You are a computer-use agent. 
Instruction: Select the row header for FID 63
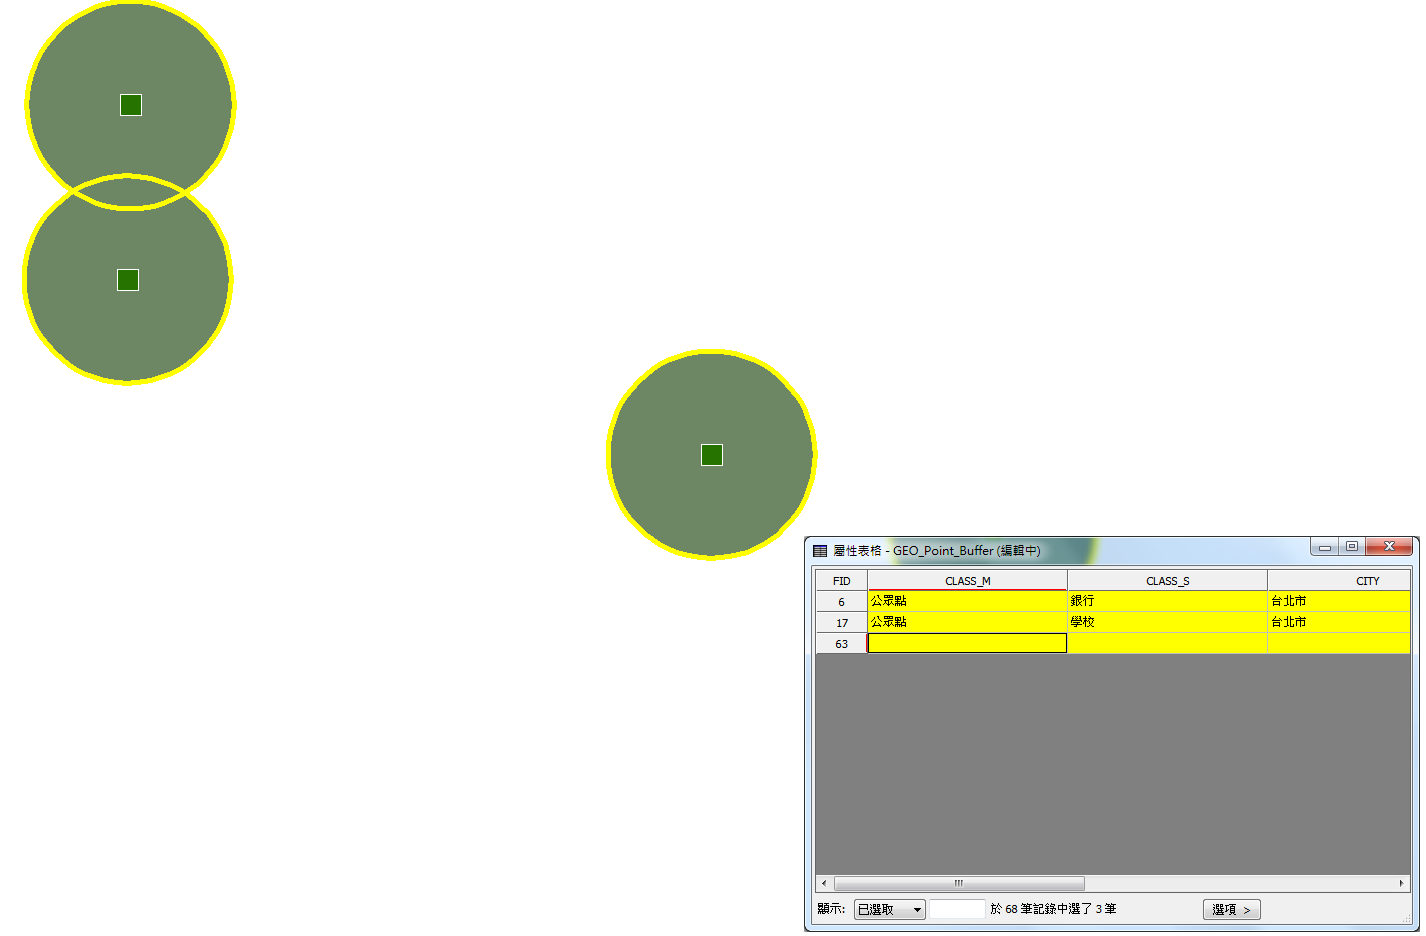pyautogui.click(x=841, y=644)
